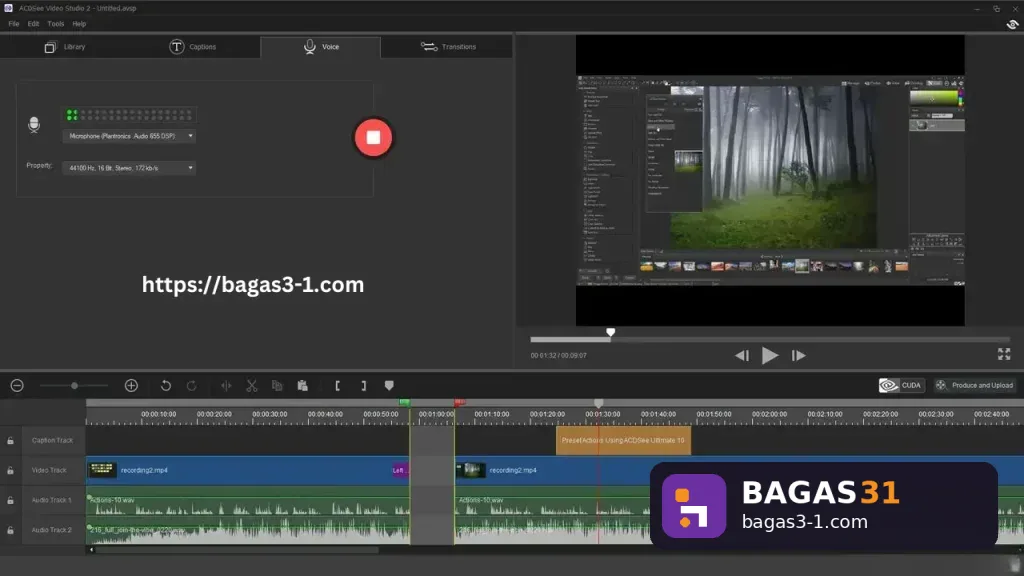Viewport: 1024px width, 576px height.
Task: Open the Tools menu
Action: click(56, 24)
